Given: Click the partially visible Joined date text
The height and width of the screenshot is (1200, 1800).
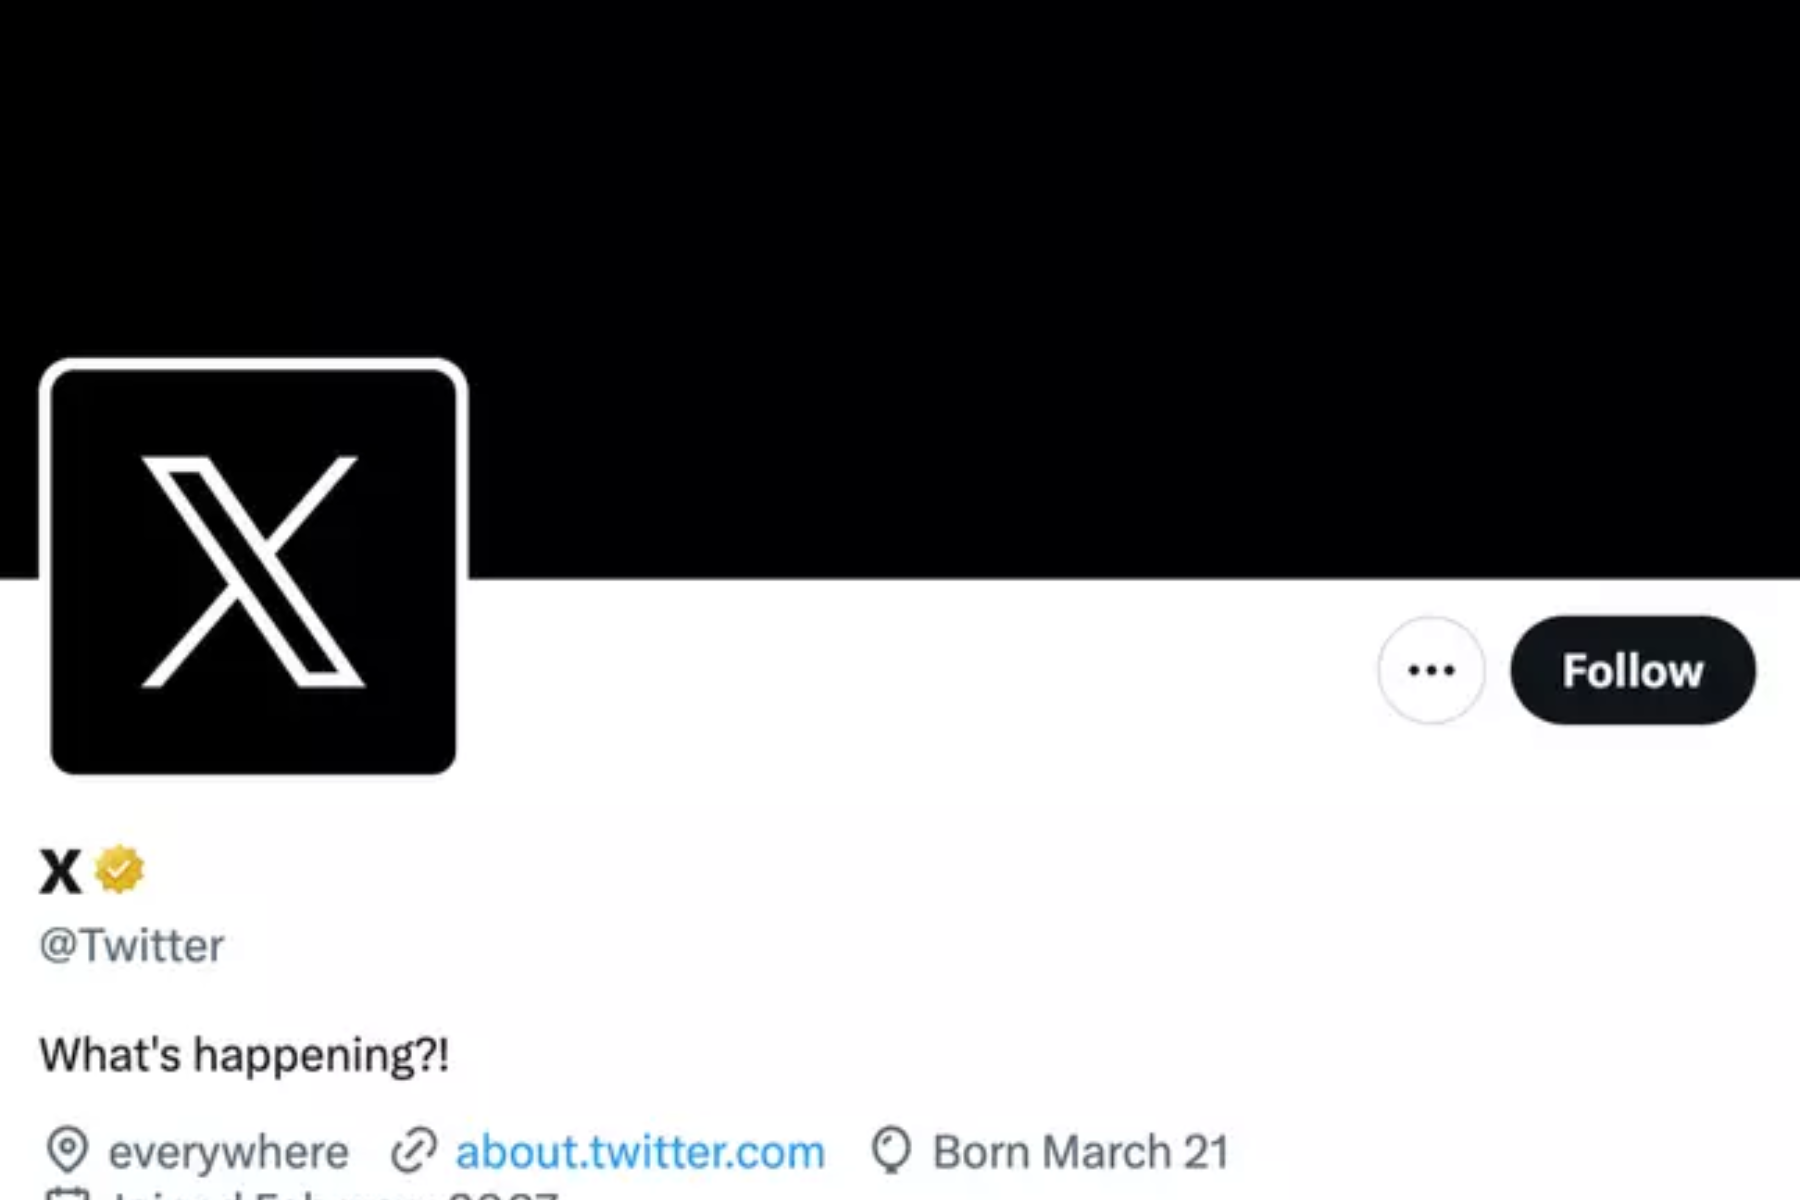Looking at the screenshot, I should 335,1194.
